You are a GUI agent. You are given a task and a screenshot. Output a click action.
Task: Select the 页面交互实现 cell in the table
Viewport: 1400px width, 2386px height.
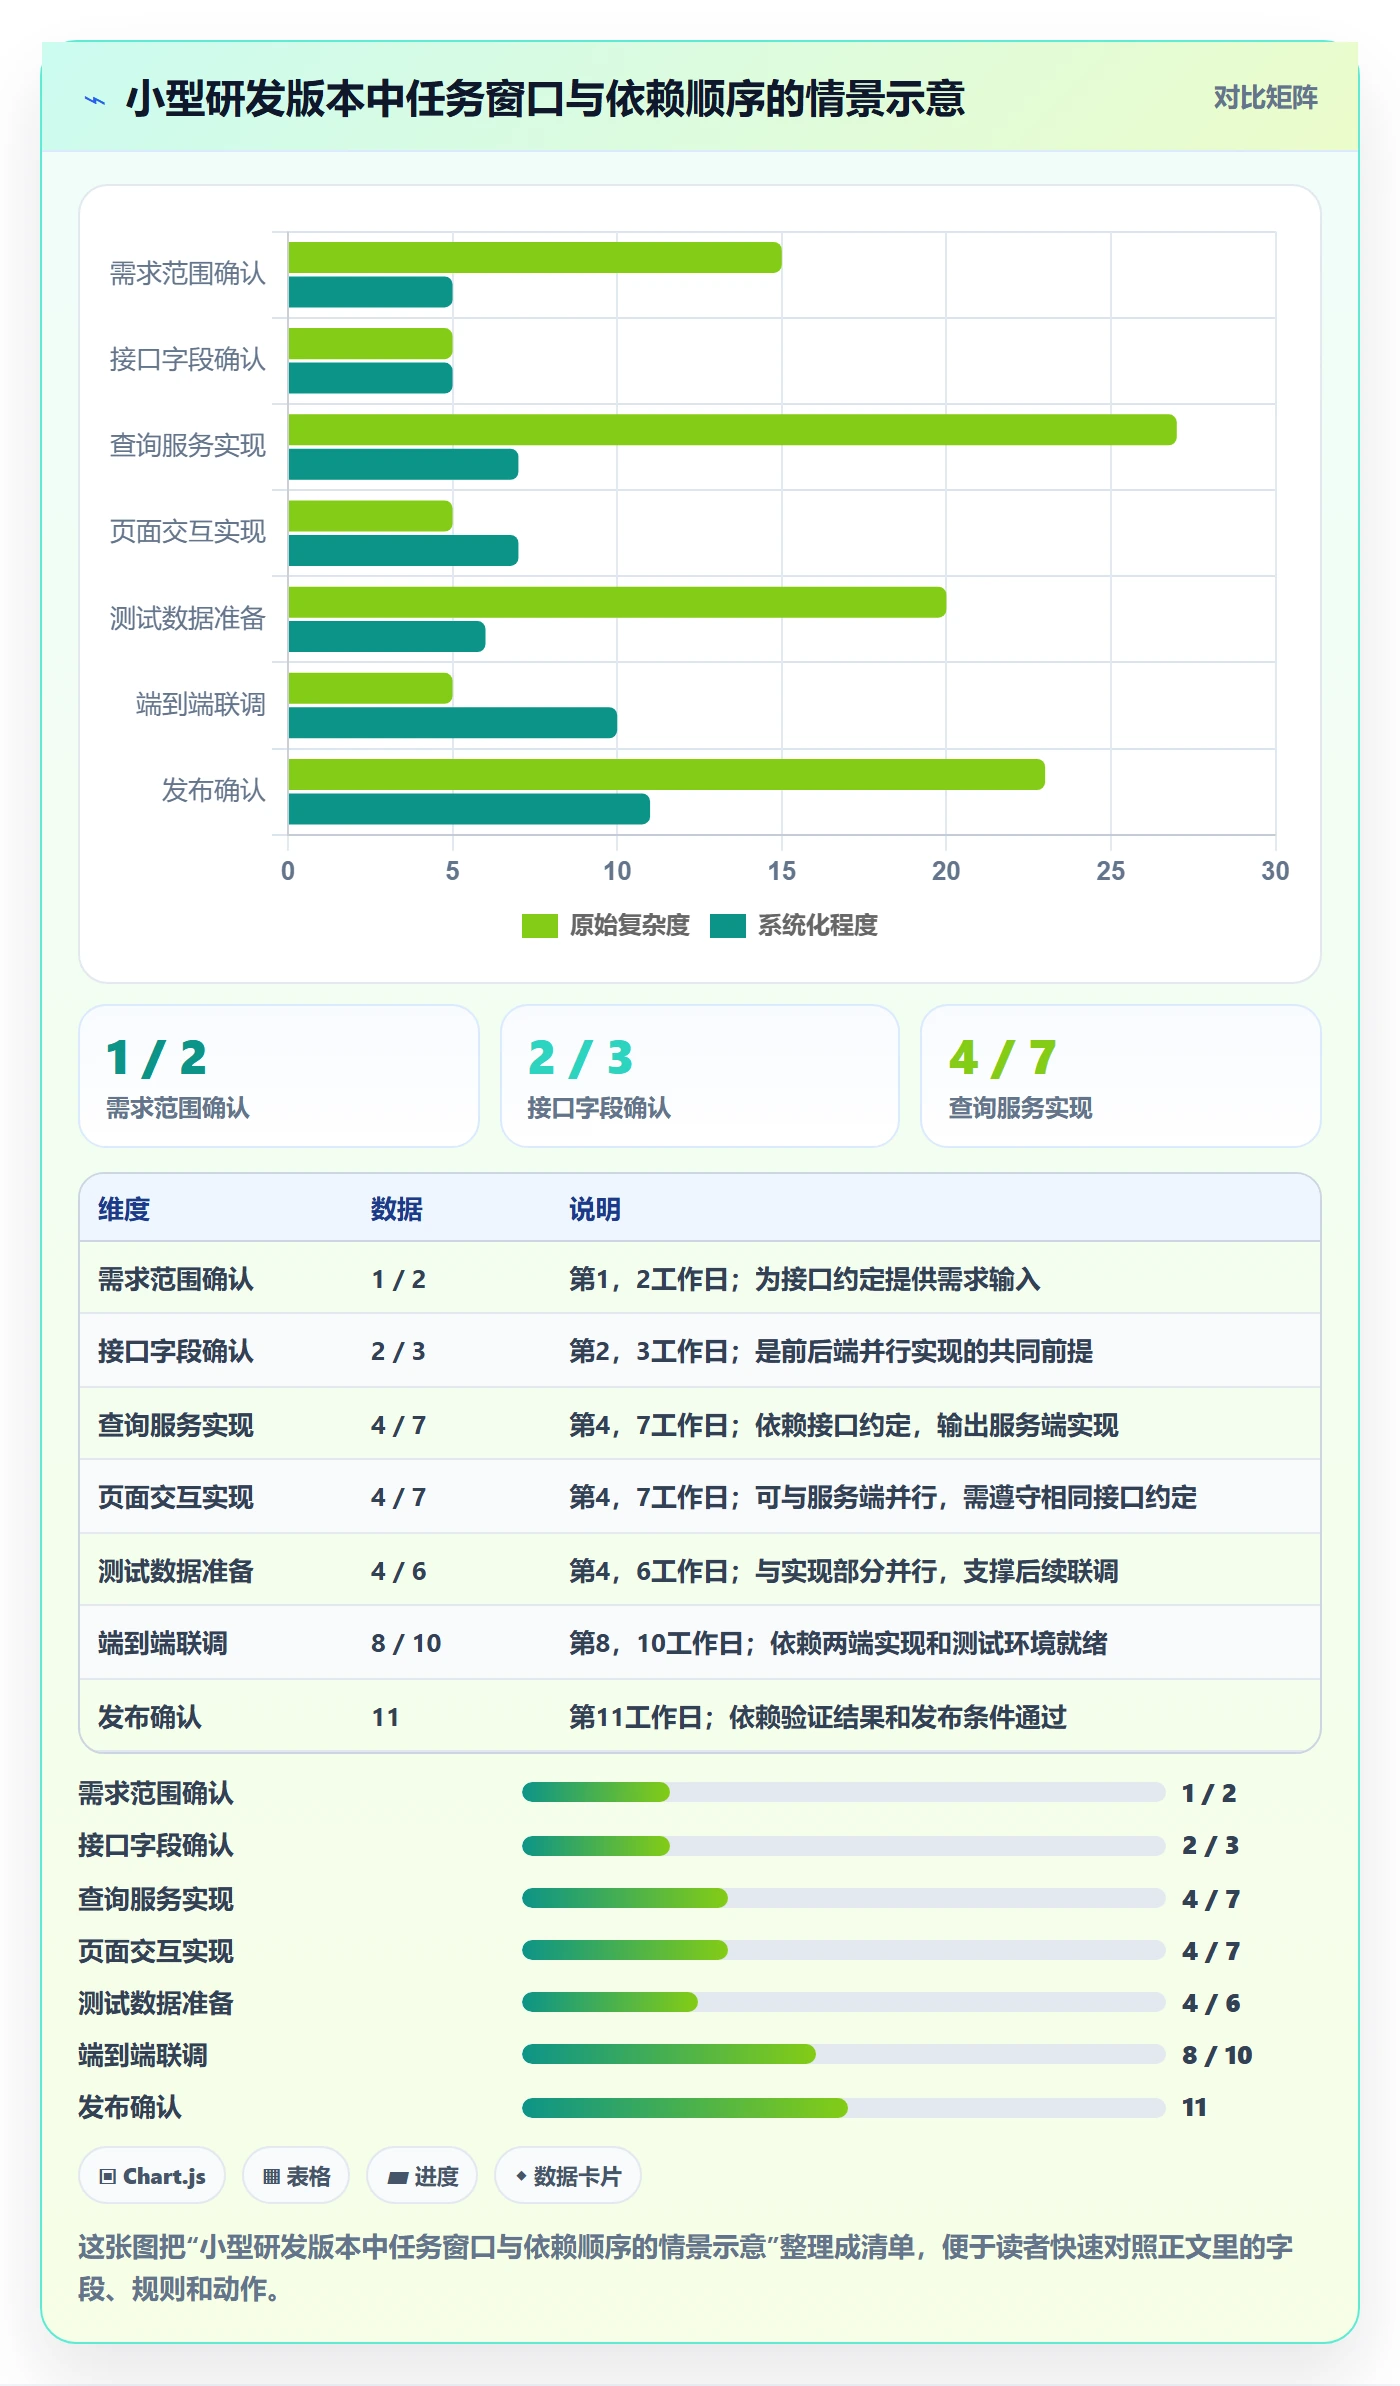click(x=176, y=1497)
